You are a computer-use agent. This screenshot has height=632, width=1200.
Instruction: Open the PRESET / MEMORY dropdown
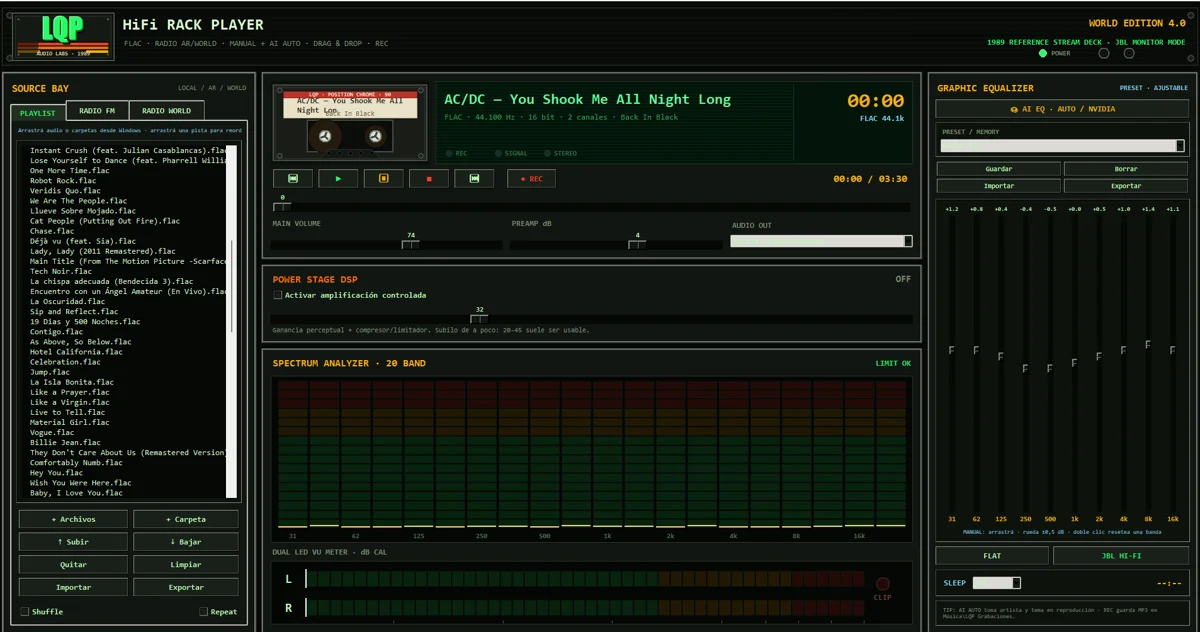pos(1062,146)
